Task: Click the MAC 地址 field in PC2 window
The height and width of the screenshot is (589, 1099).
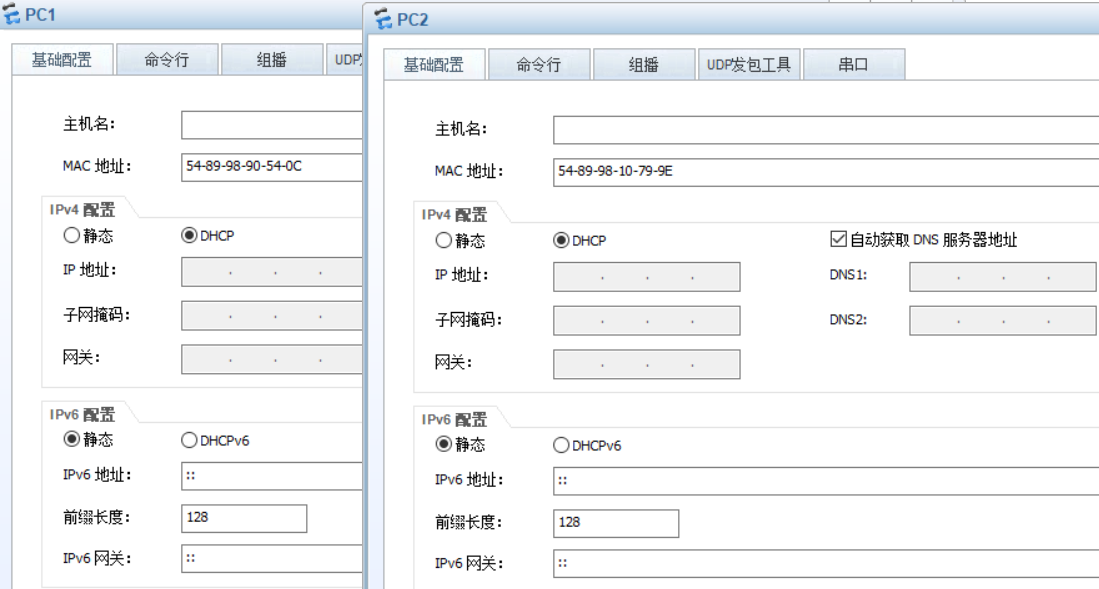Action: tap(826, 172)
